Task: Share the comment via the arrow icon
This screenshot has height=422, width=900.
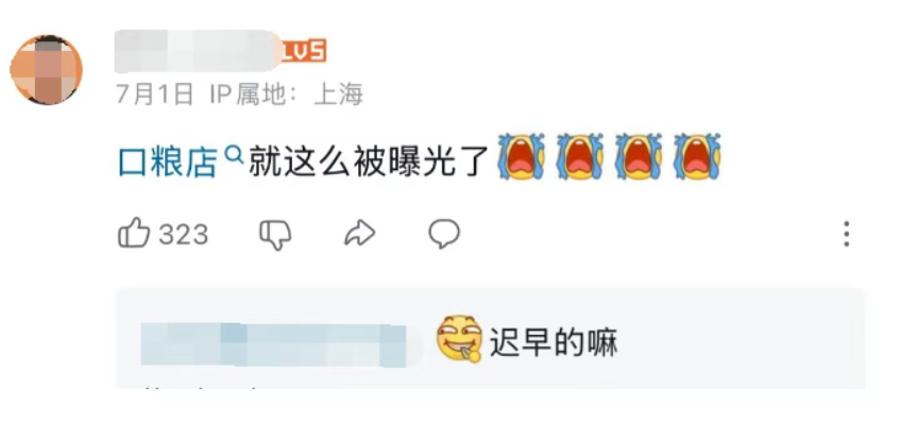Action: point(360,234)
